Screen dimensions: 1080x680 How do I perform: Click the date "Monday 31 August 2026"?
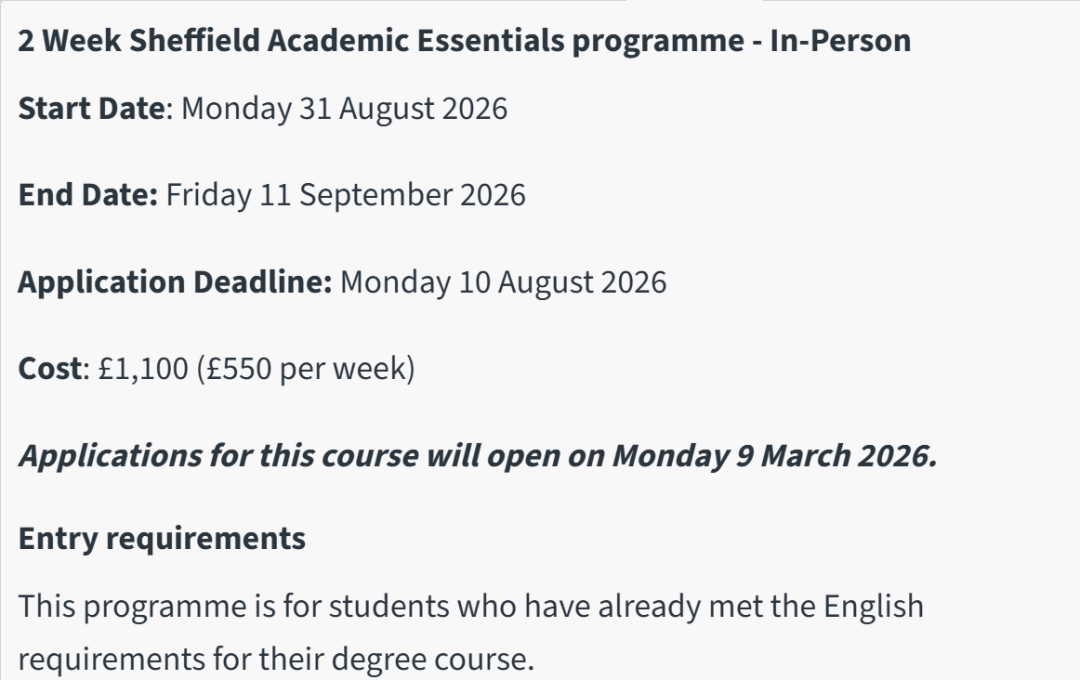pyautogui.click(x=344, y=108)
